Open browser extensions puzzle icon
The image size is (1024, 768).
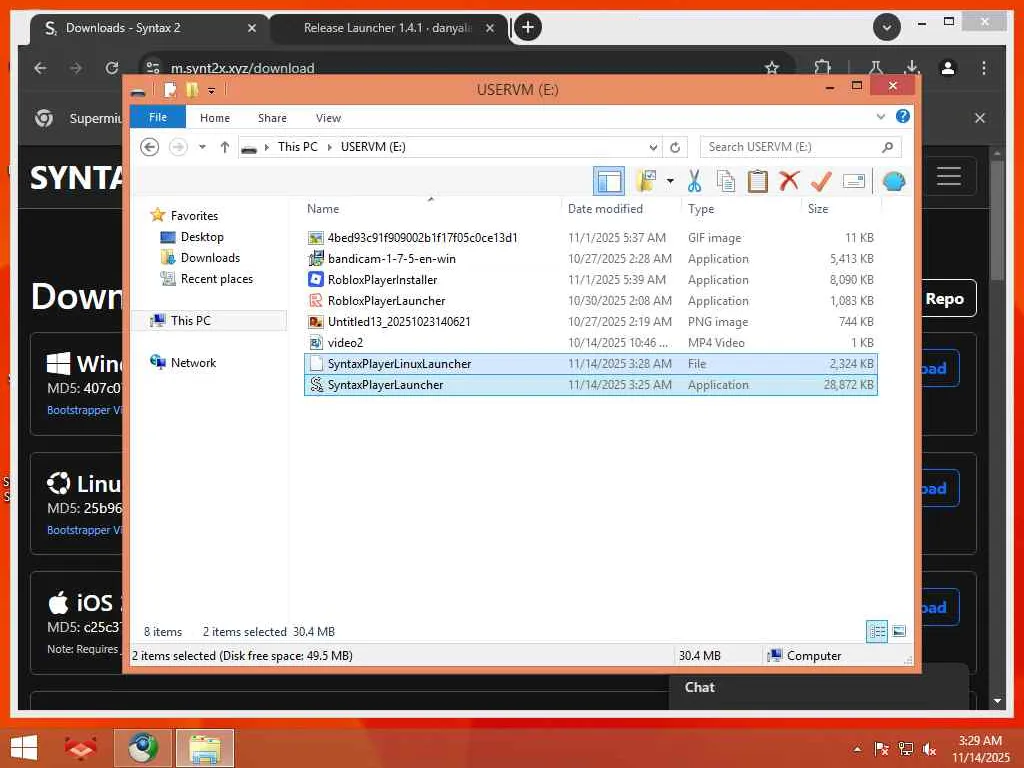823,68
